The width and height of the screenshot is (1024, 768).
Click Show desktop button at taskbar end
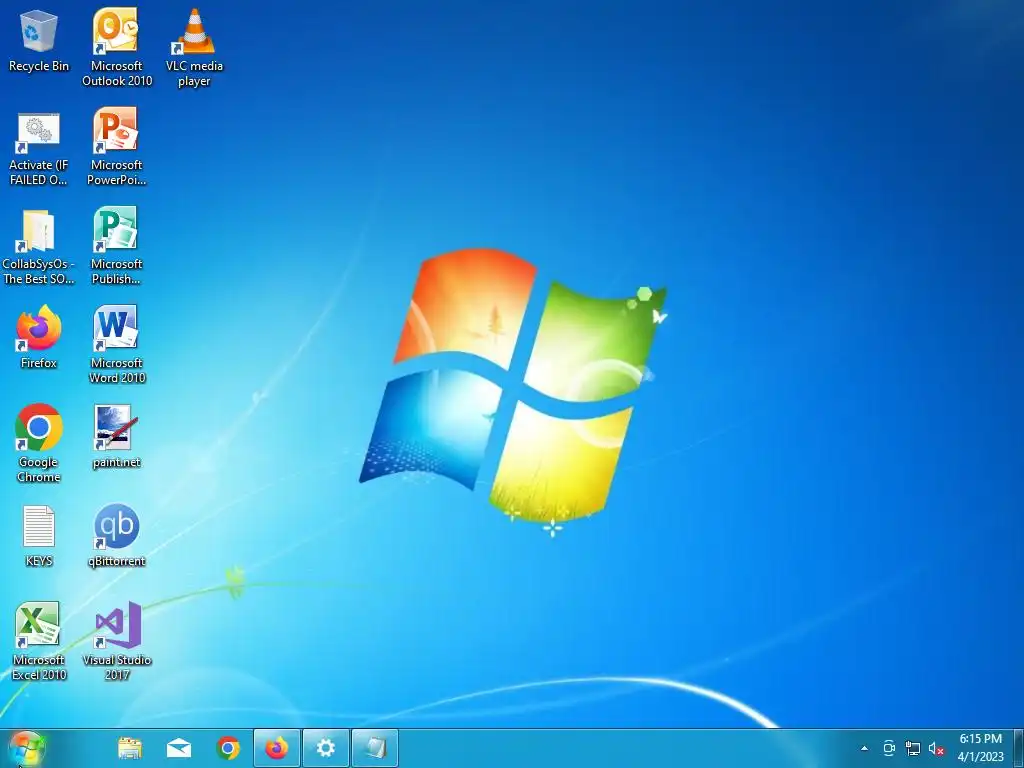[x=1018, y=748]
